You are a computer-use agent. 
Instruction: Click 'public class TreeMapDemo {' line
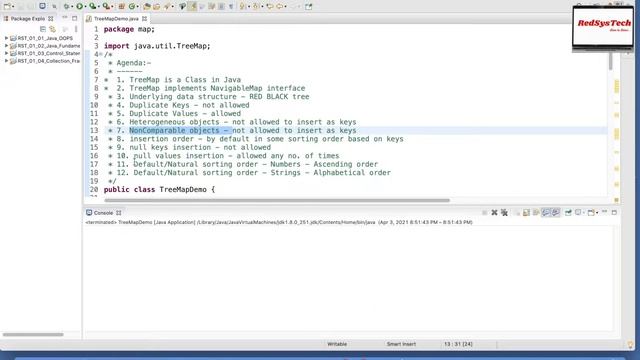coord(159,189)
